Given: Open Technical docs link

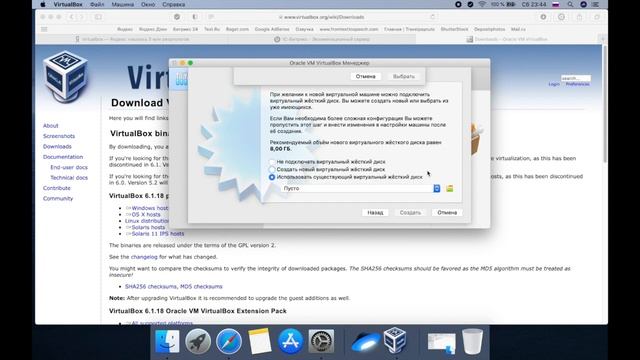Looking at the screenshot, I should [69, 178].
